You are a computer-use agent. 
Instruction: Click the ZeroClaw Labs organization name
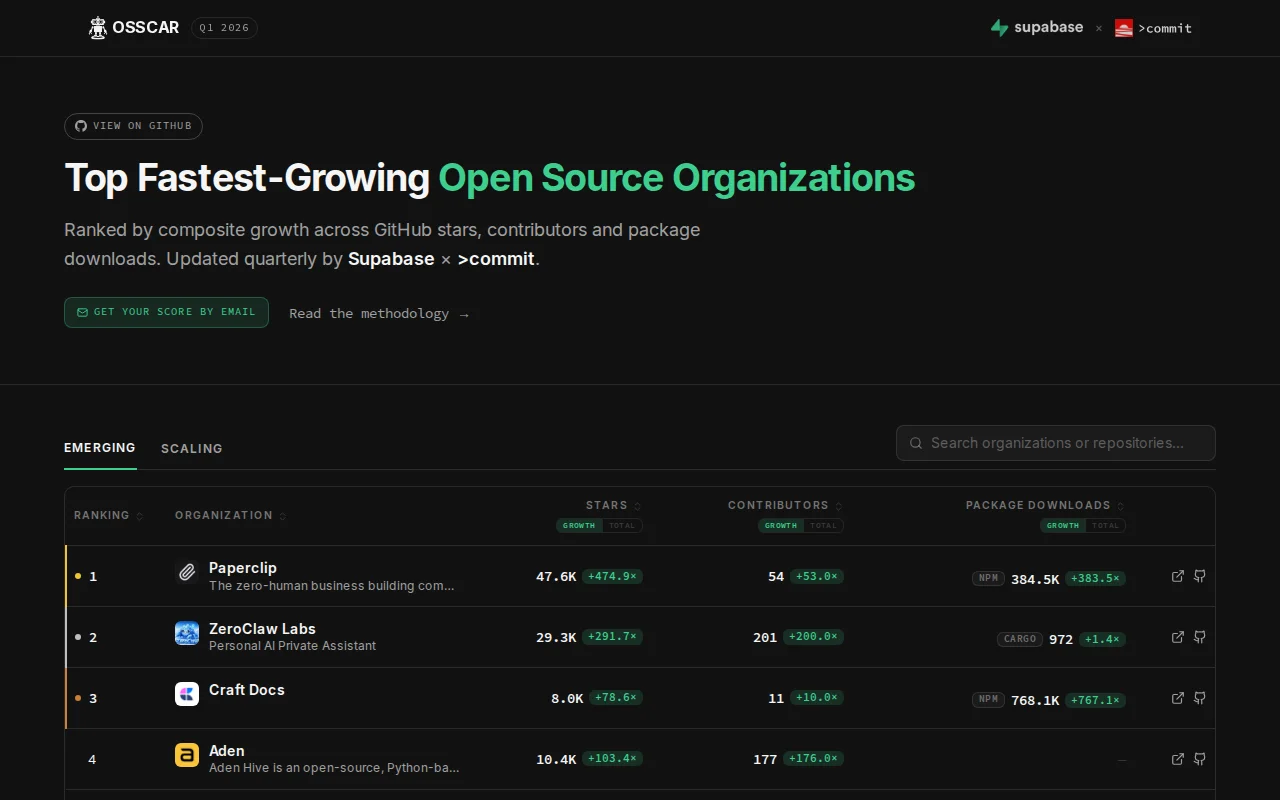(x=262, y=628)
